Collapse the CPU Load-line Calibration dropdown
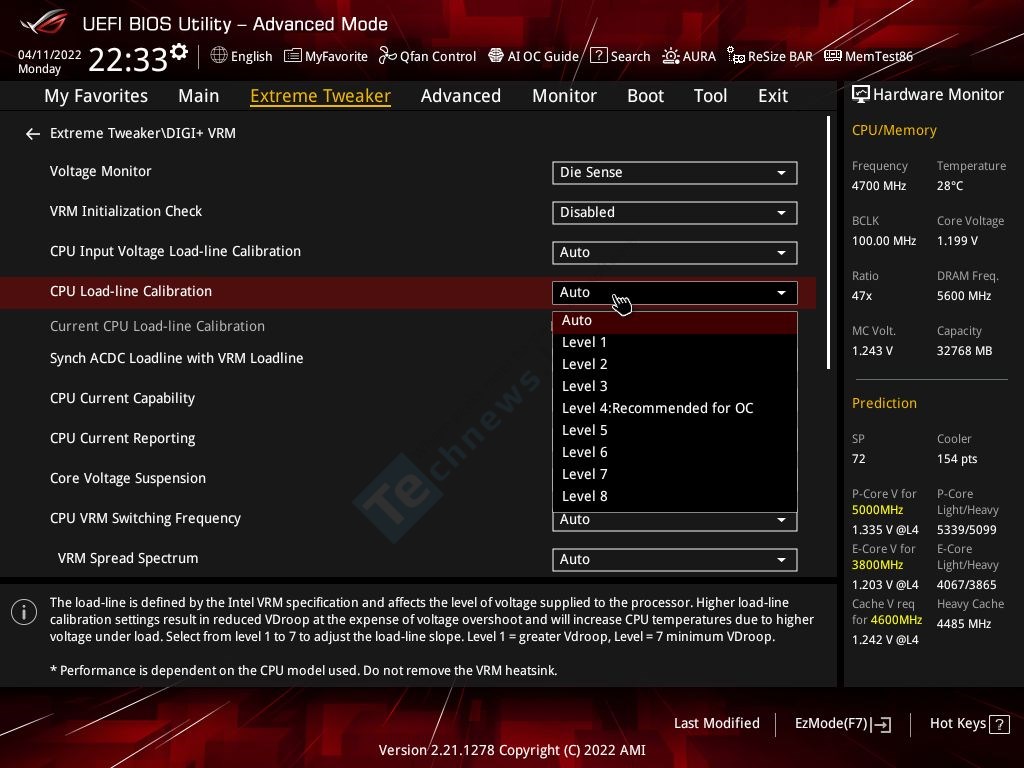Image resolution: width=1024 pixels, height=768 pixels. click(675, 293)
